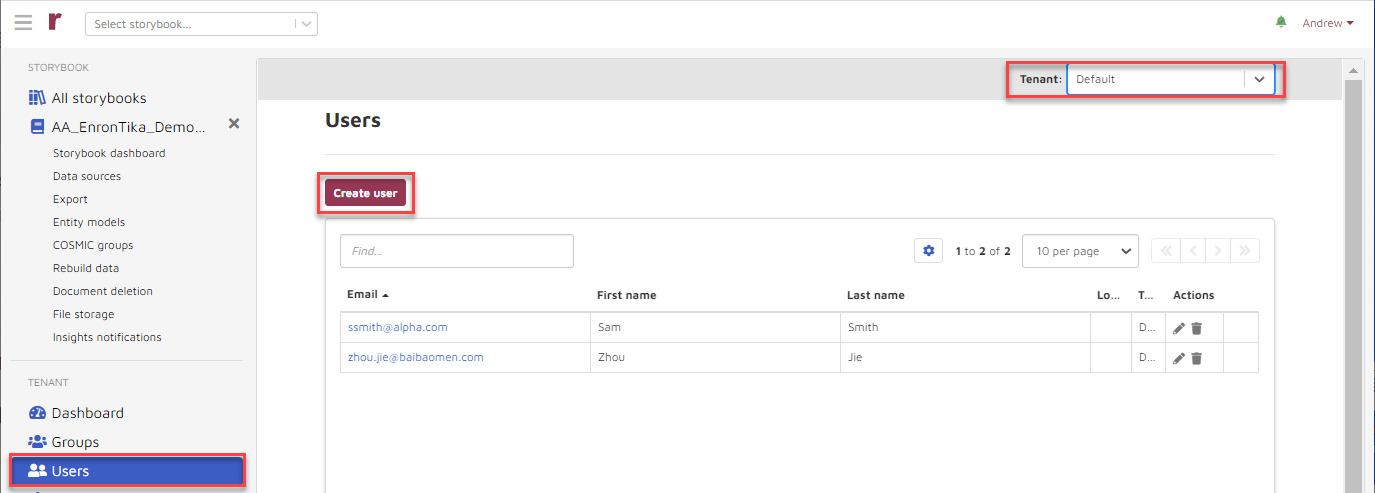Viewport: 1375px width, 493px height.
Task: Open the hamburger navigation menu
Action: pyautogui.click(x=23, y=22)
